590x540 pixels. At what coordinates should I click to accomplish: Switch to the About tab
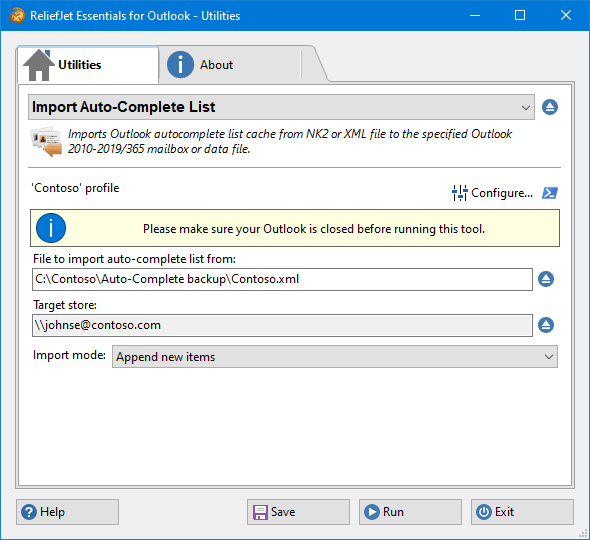tap(201, 65)
